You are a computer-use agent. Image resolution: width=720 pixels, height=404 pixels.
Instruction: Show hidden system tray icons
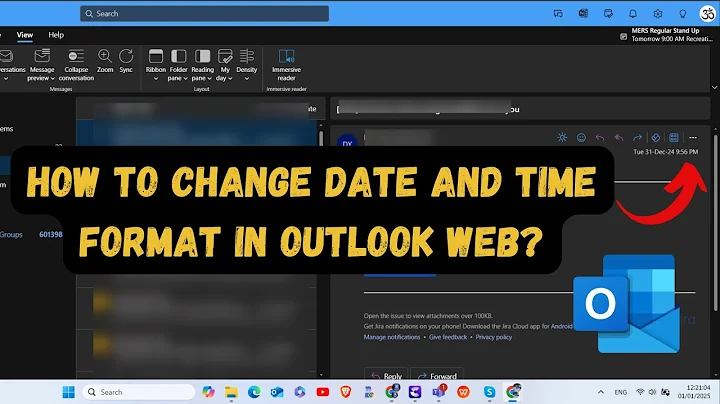[601, 392]
